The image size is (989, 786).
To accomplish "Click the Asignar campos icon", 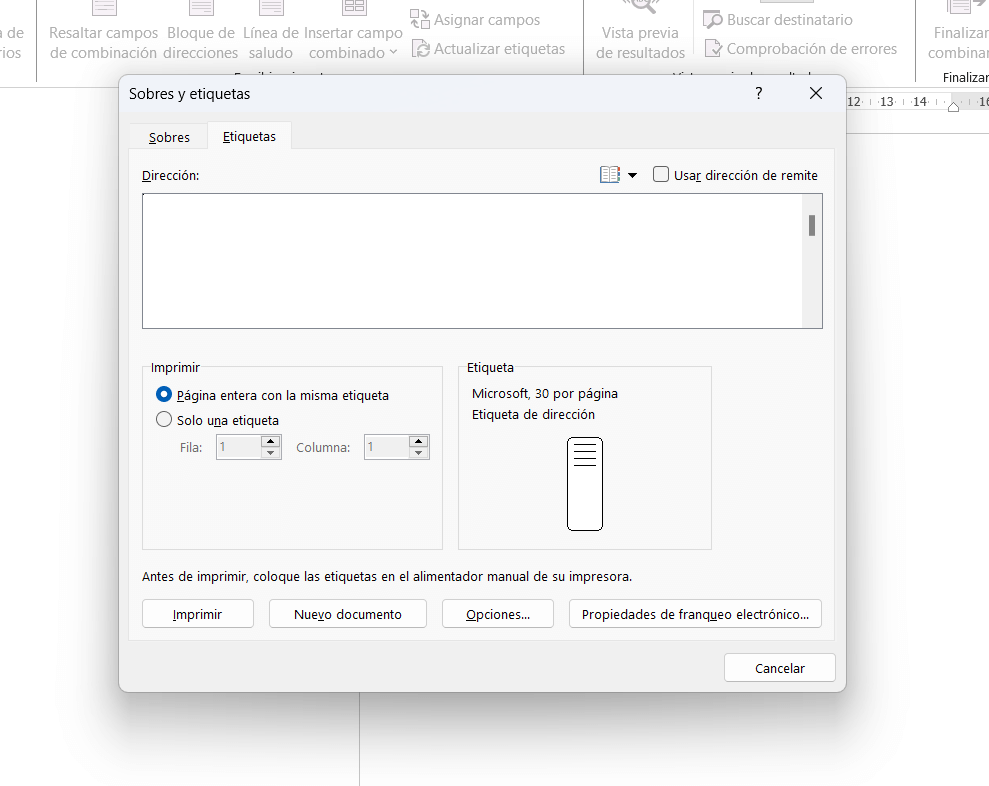I will tap(420, 20).
